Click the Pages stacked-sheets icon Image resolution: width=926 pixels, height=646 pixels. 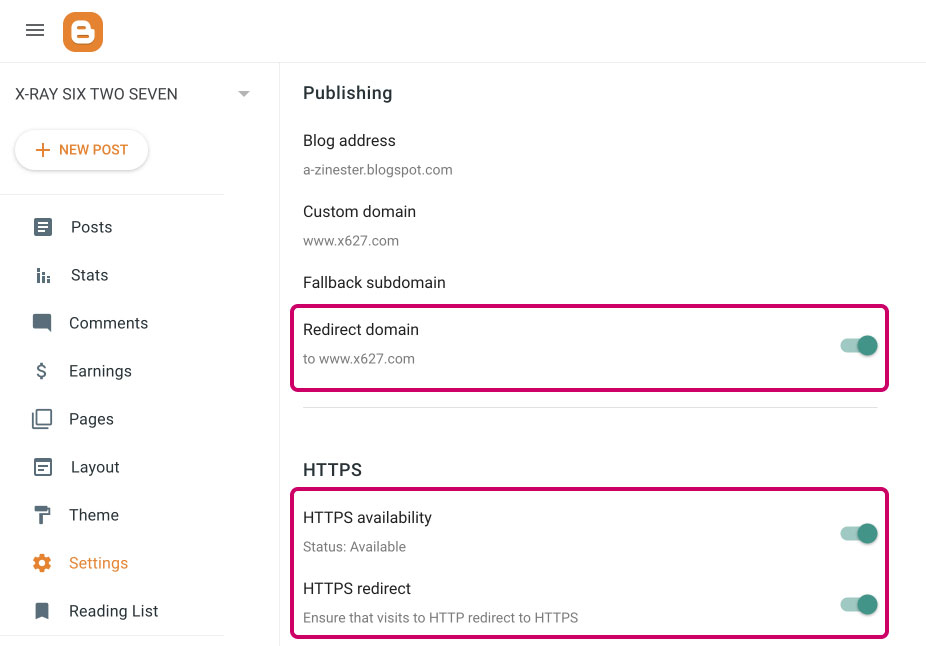[x=42, y=419]
